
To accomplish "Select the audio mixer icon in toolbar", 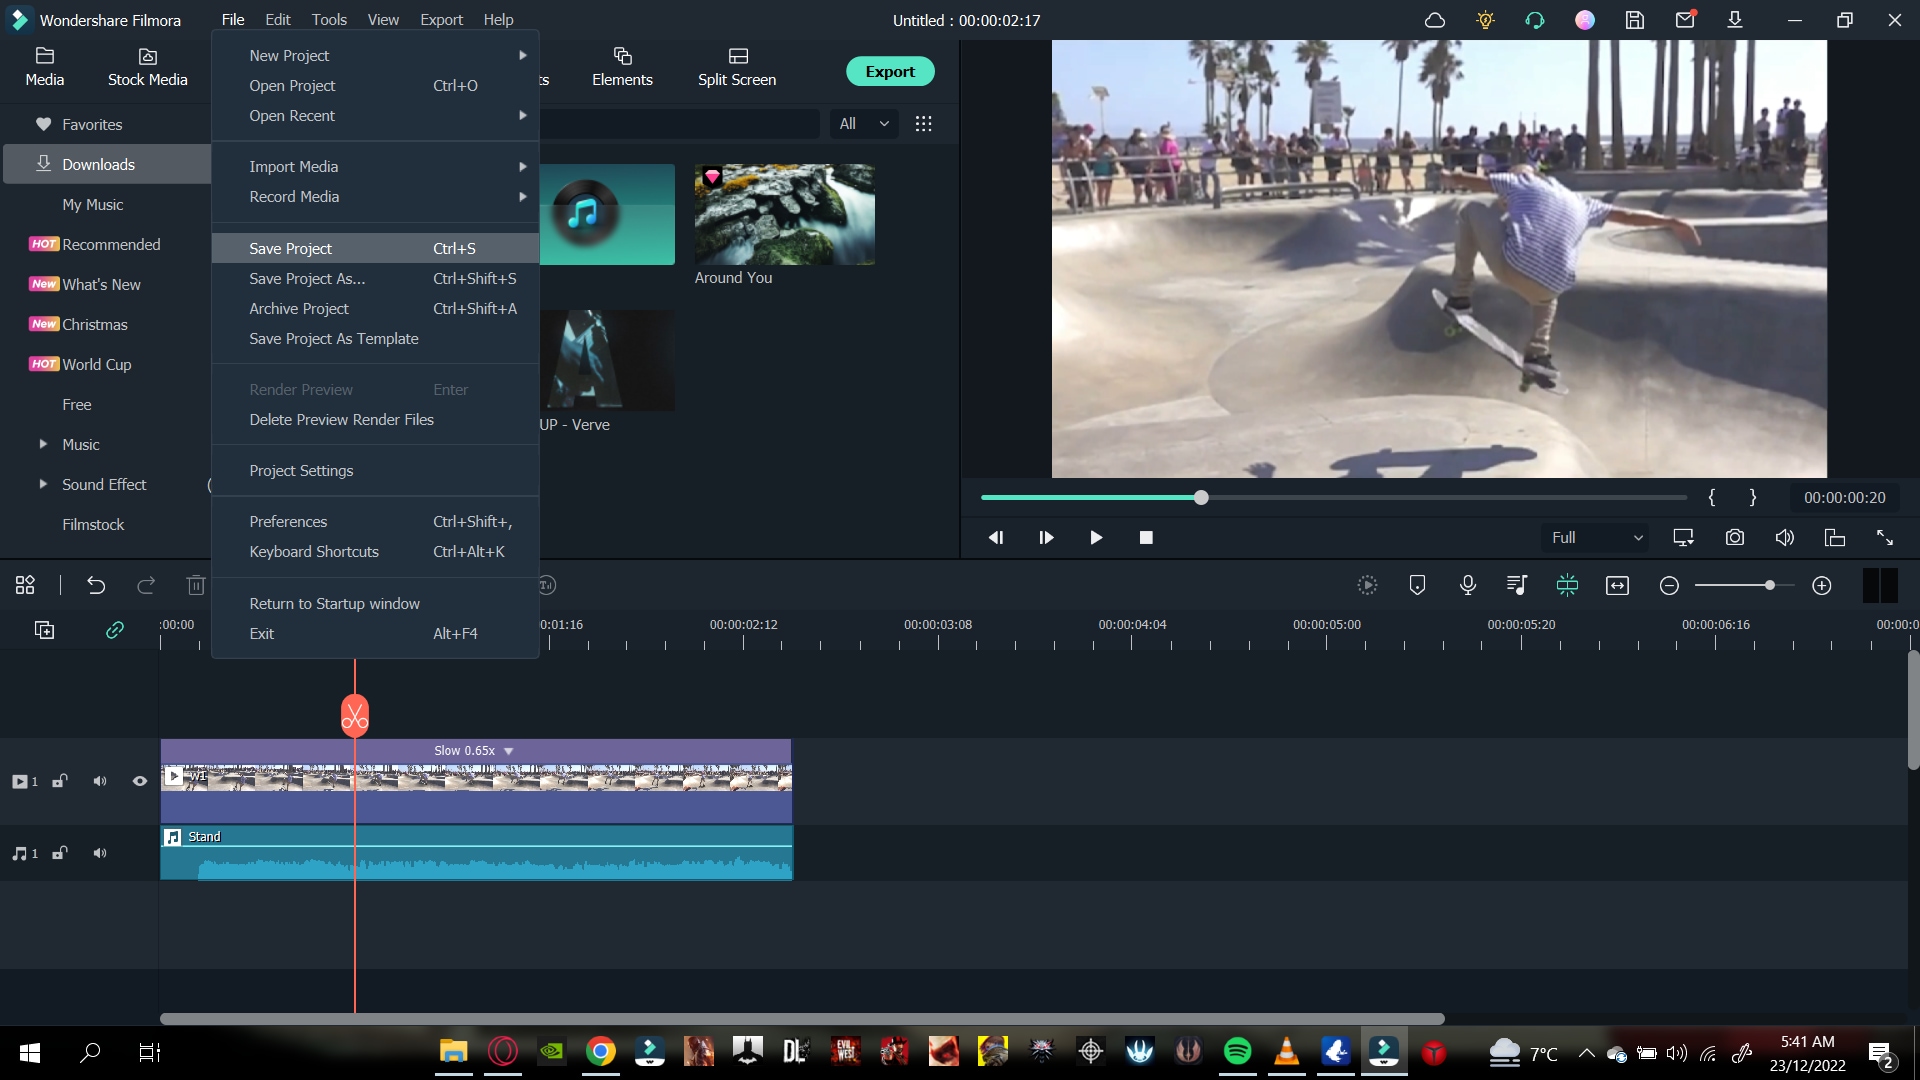I will (1518, 584).
